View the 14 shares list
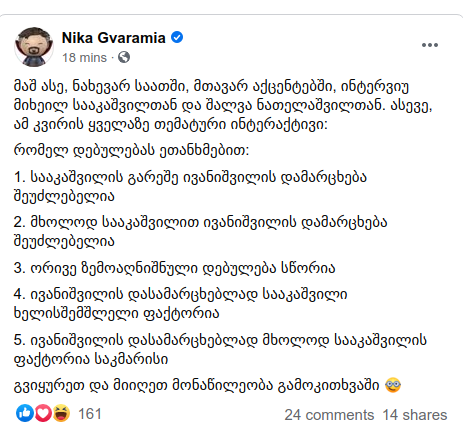This screenshot has width=463, height=433. pyautogui.click(x=415, y=415)
